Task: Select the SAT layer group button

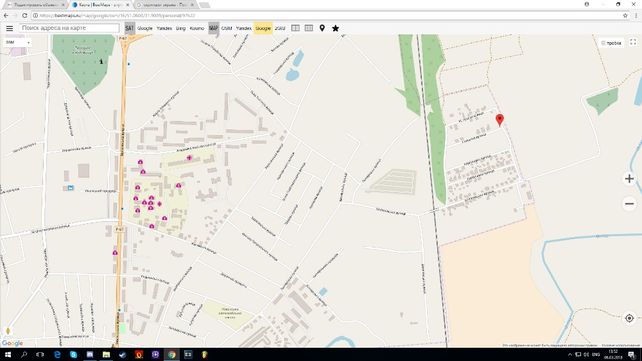Action: [x=129, y=28]
